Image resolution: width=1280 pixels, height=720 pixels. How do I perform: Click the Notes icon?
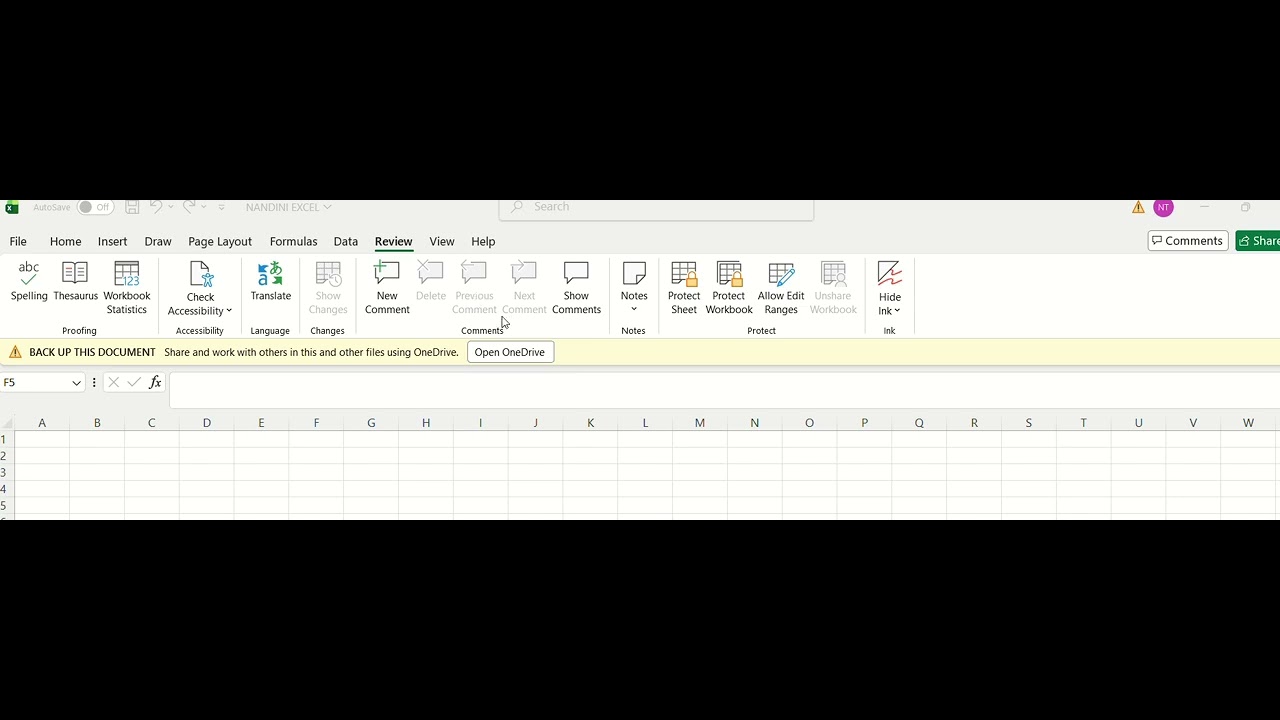click(x=634, y=273)
